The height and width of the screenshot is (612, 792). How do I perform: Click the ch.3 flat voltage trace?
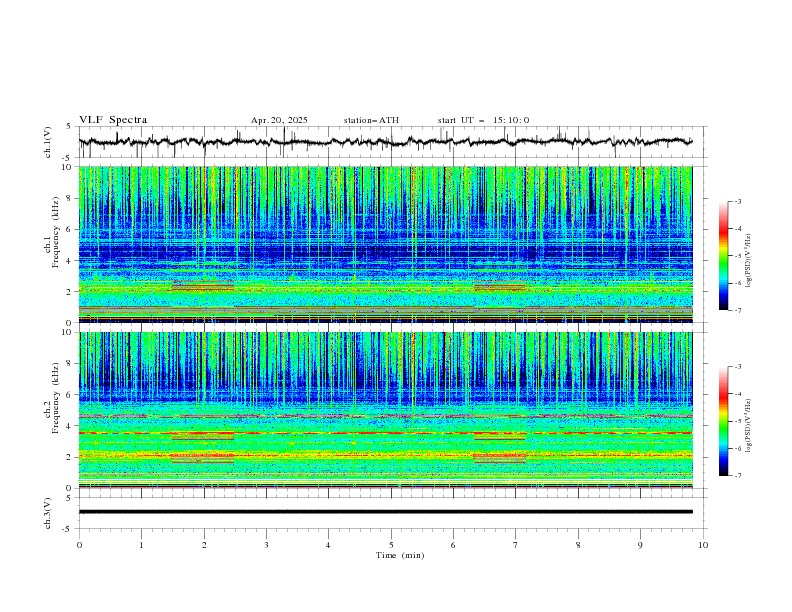pos(385,512)
